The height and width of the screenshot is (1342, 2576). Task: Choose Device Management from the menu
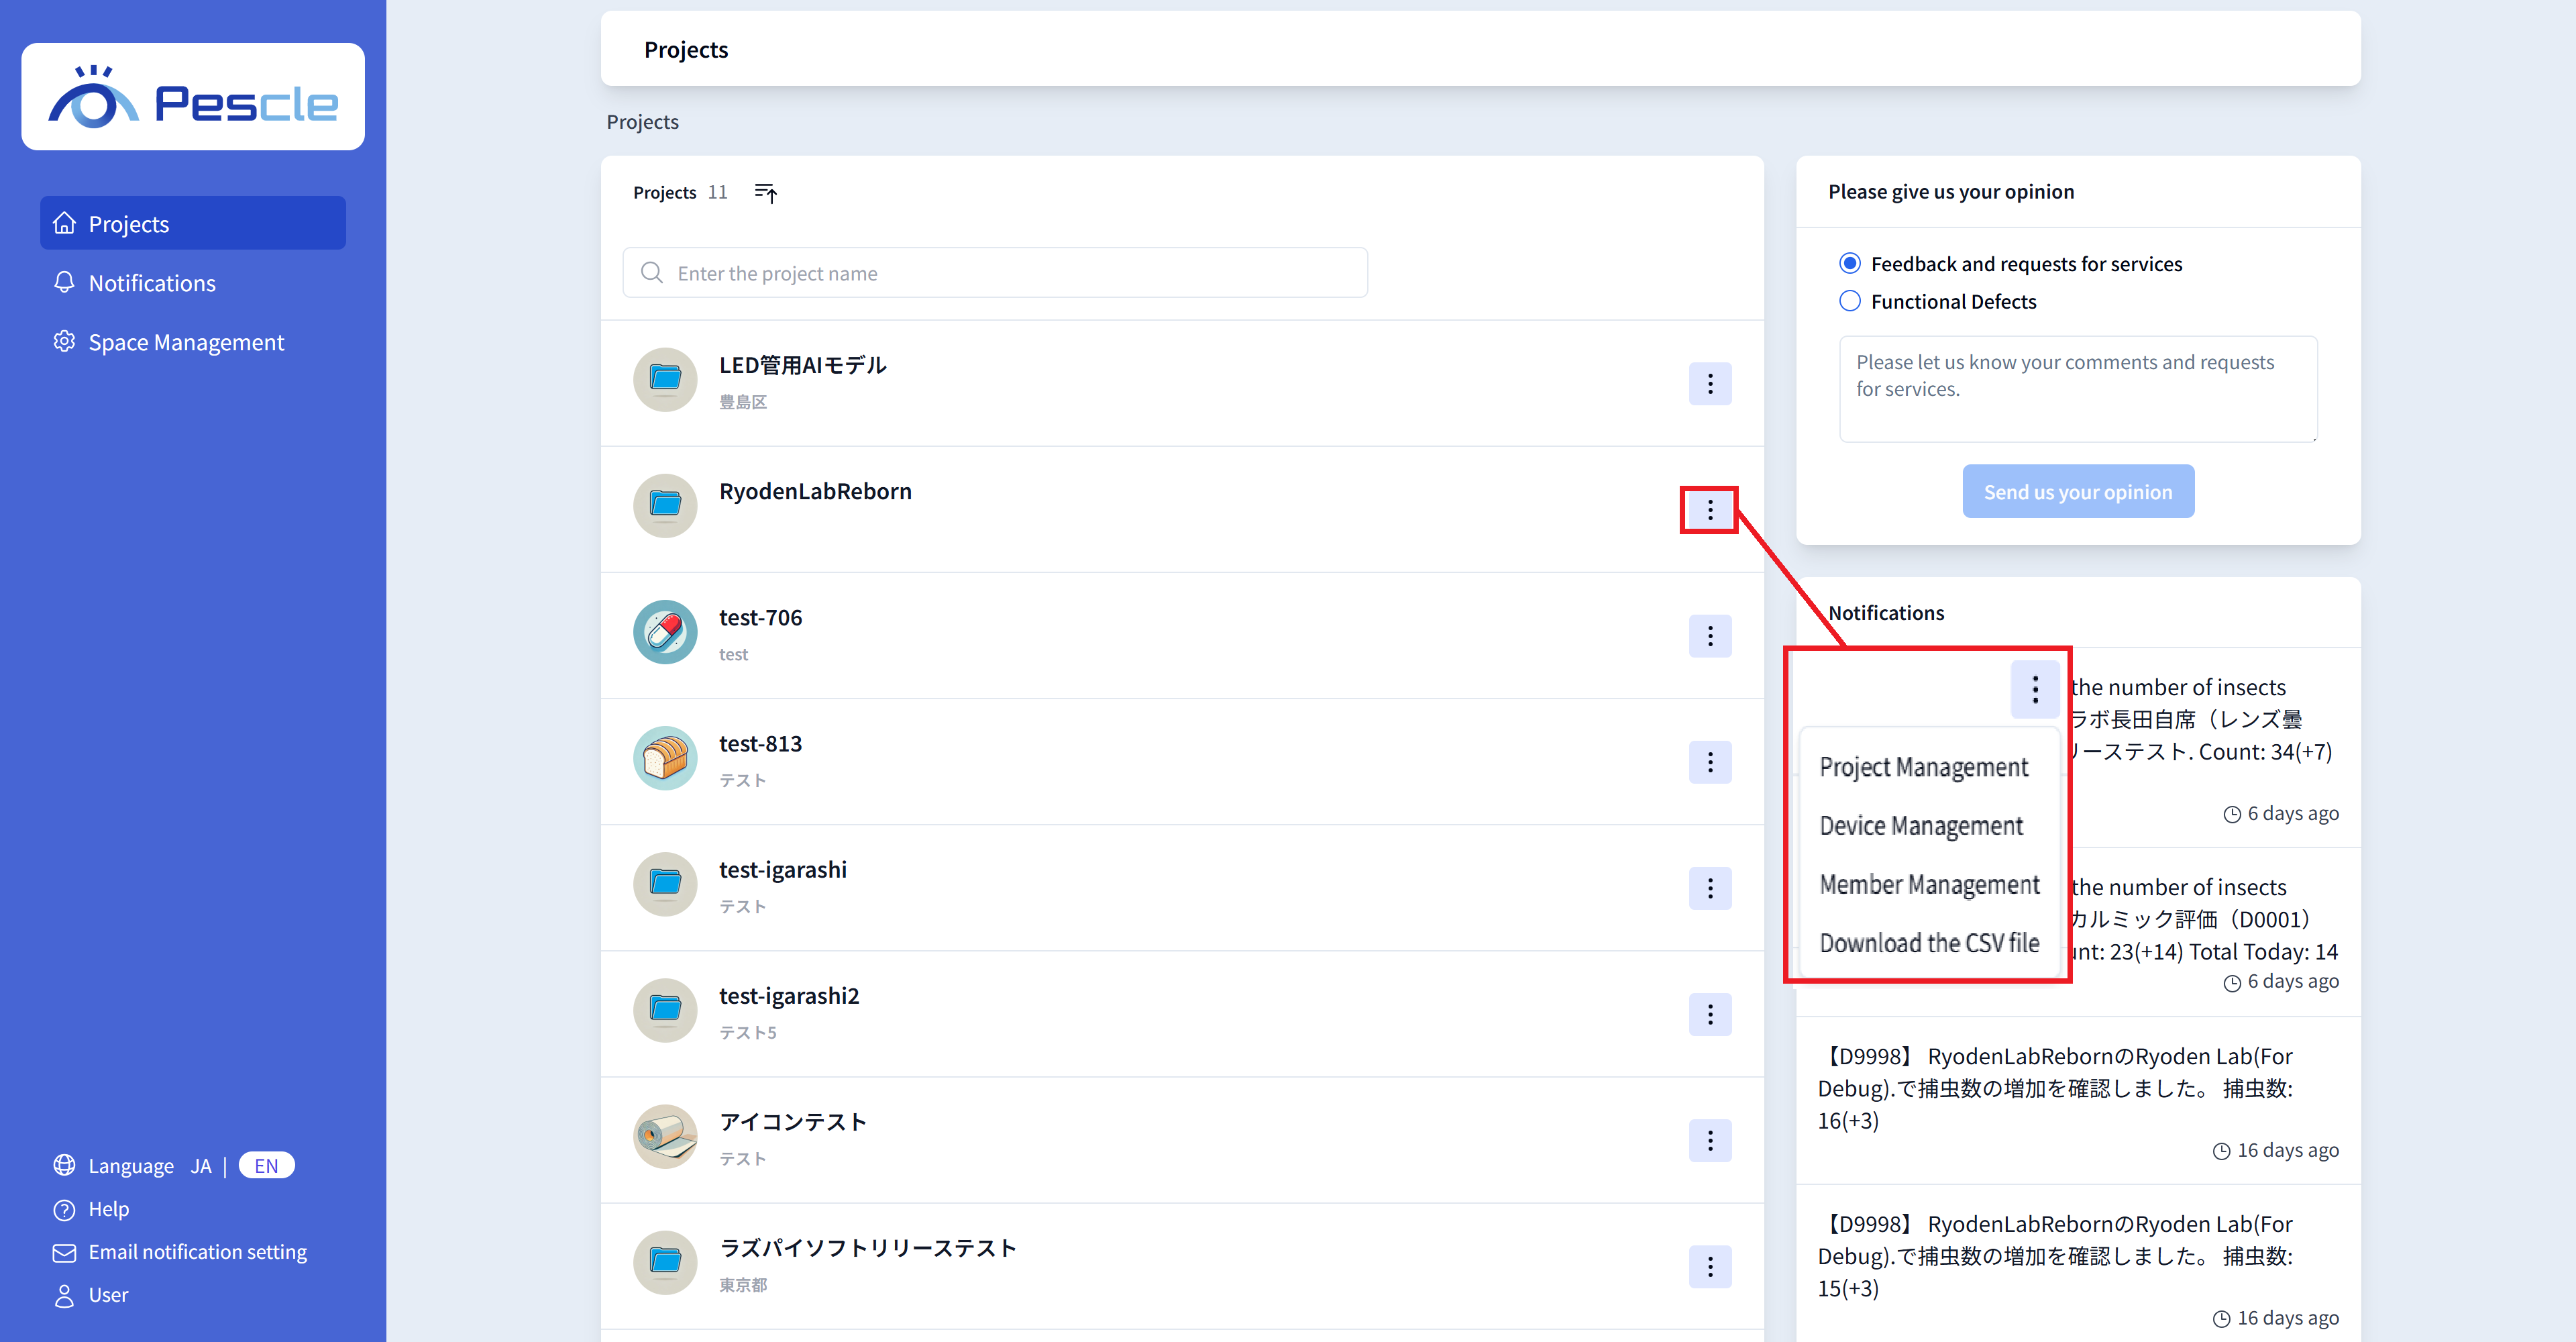(x=1921, y=826)
